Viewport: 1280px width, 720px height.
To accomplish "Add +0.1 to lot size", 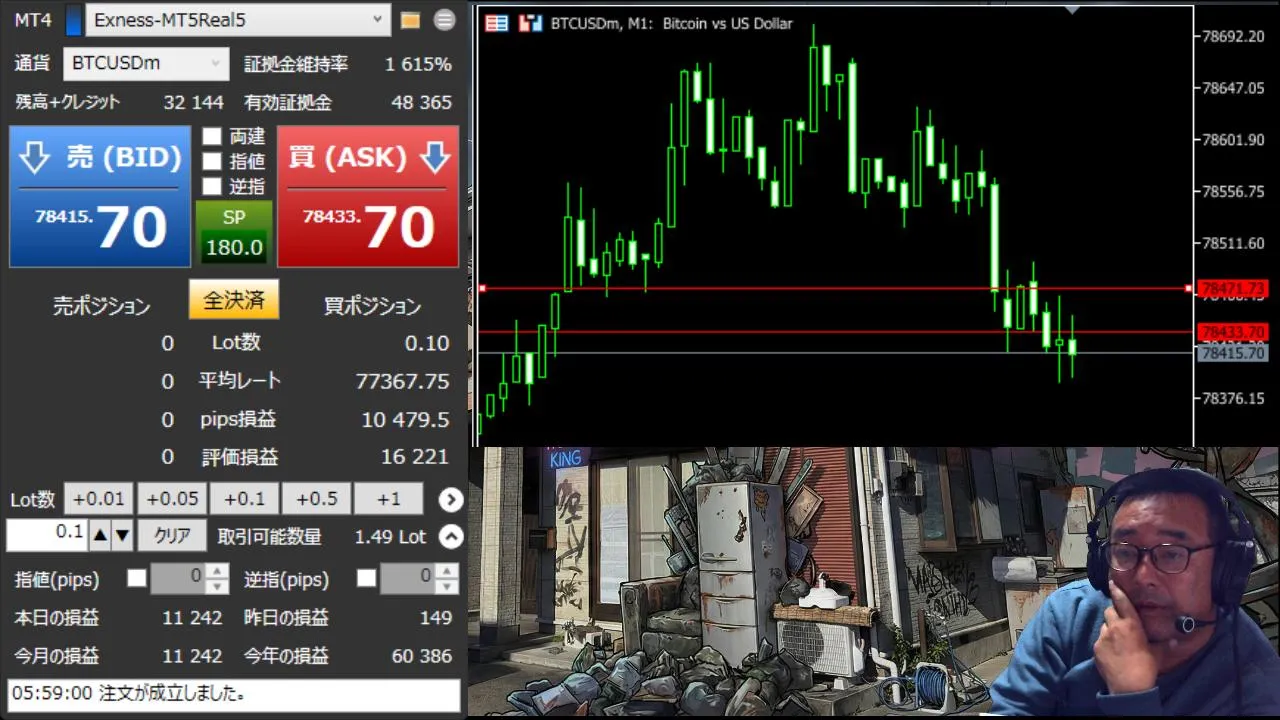I will (x=245, y=499).
